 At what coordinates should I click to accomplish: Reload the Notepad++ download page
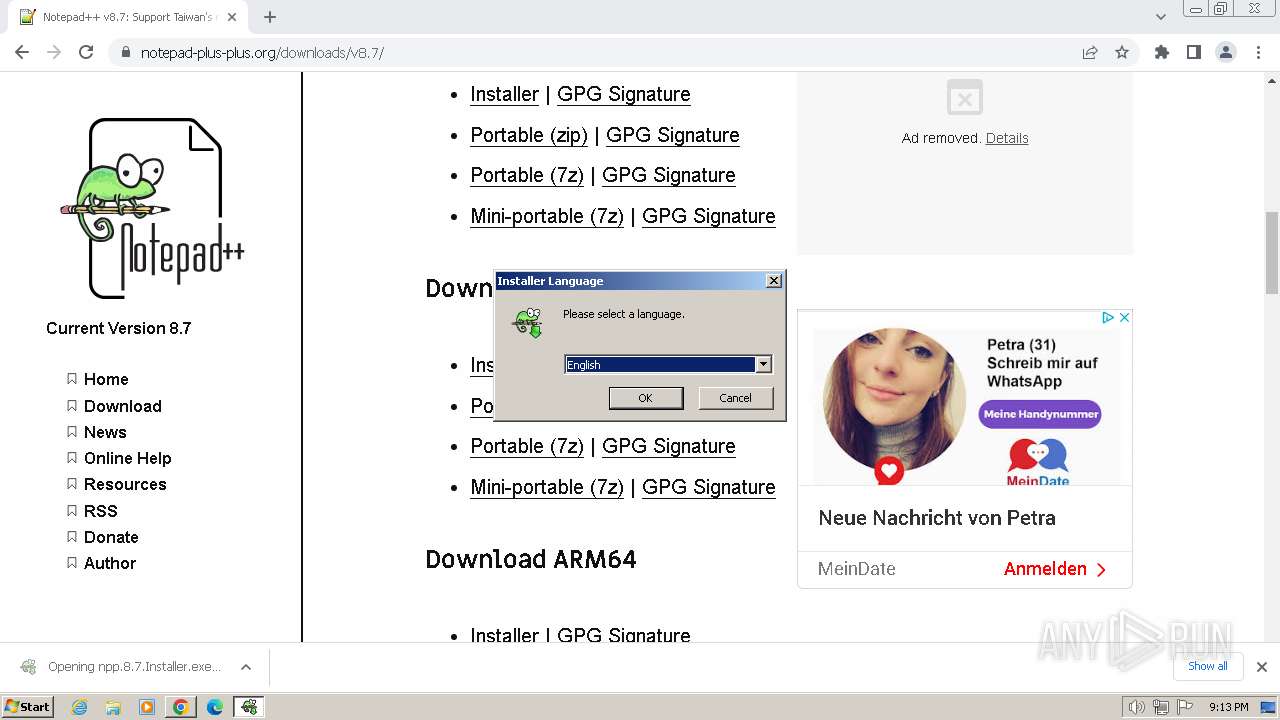[86, 52]
